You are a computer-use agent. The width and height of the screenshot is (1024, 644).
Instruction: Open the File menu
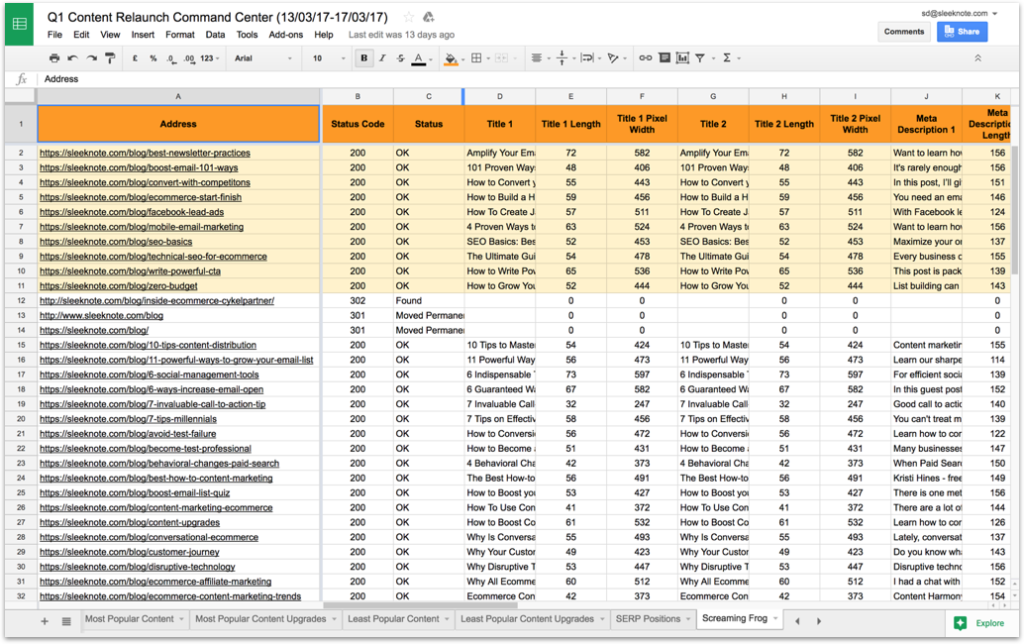(55, 35)
